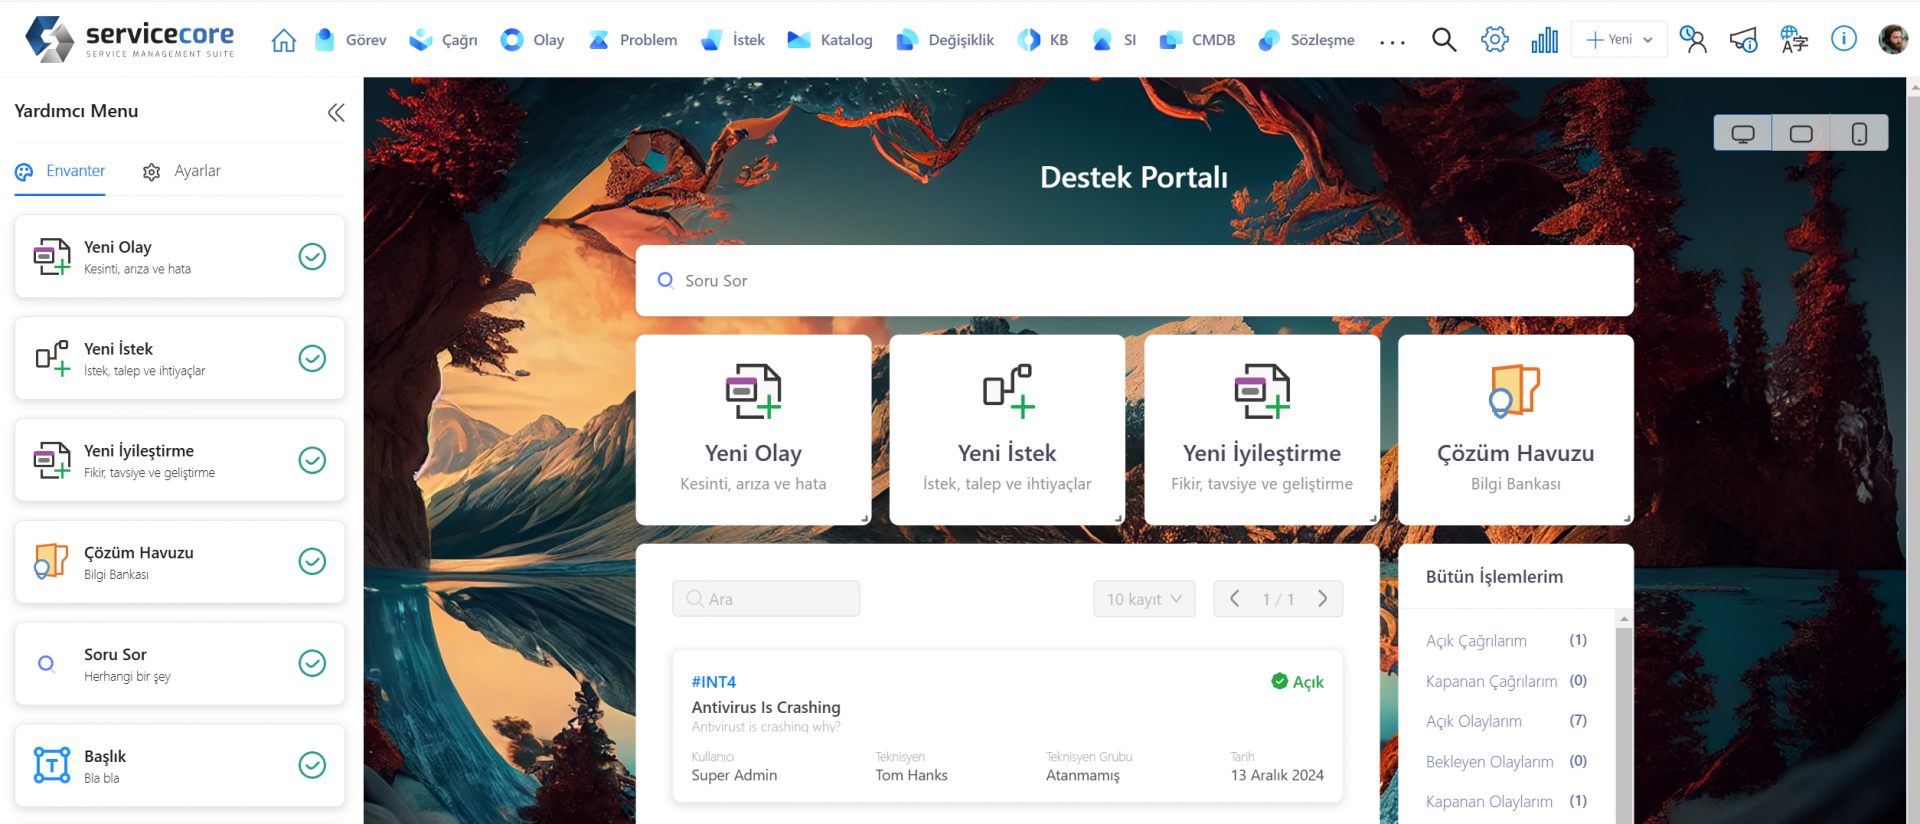Open the settings gear in top bar
The height and width of the screenshot is (824, 1920).
point(1494,40)
